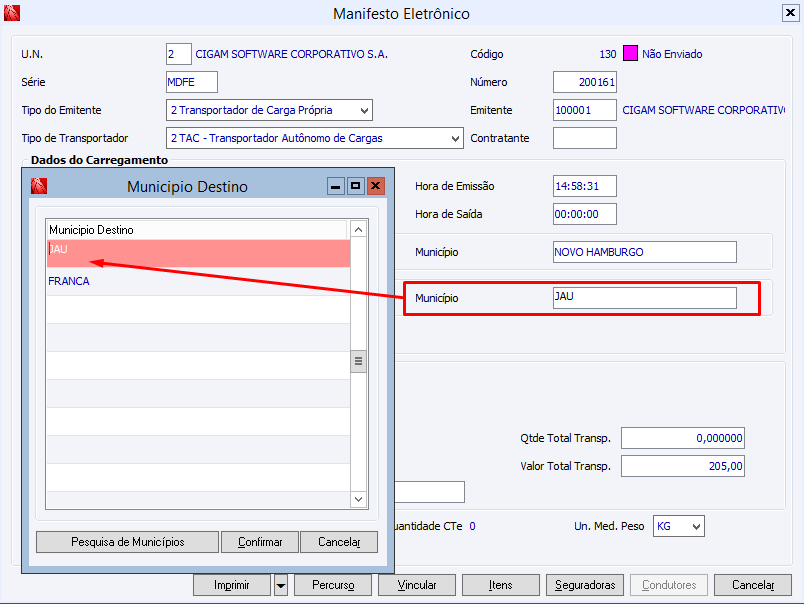Click the CIGAM SOFTWARE CORPORATIVO S.A. U.N. name
The width and height of the screenshot is (804, 604).
pos(291,54)
